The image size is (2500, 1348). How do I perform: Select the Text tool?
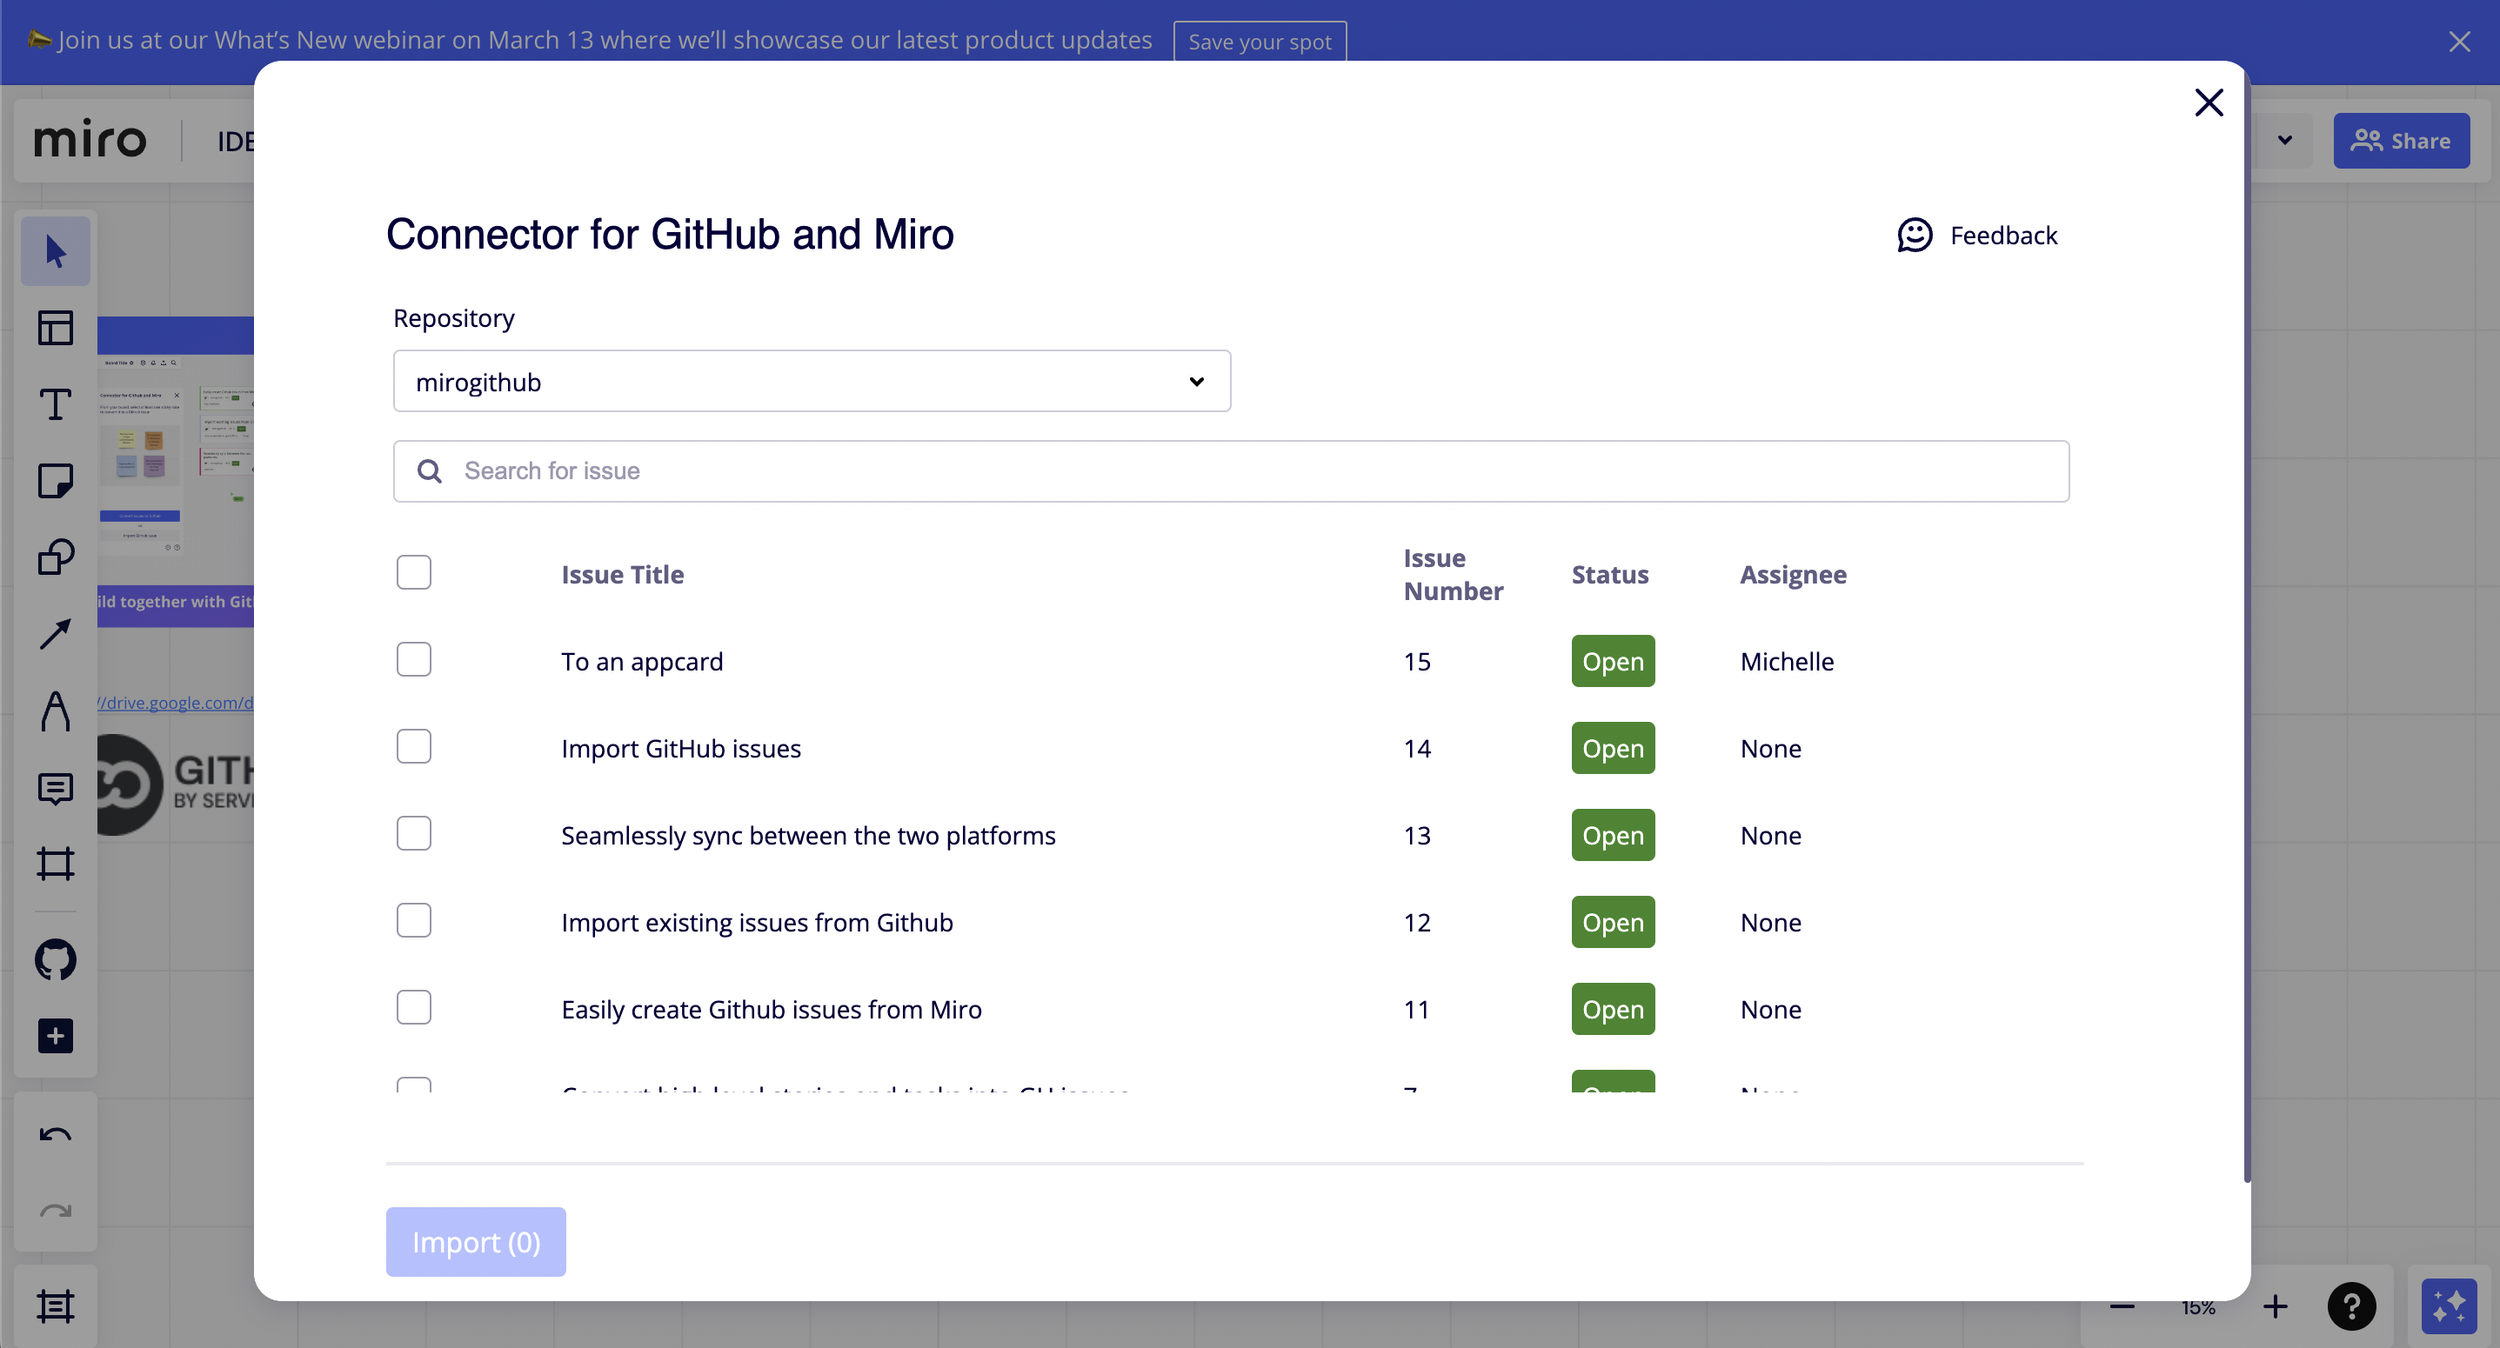click(x=56, y=405)
